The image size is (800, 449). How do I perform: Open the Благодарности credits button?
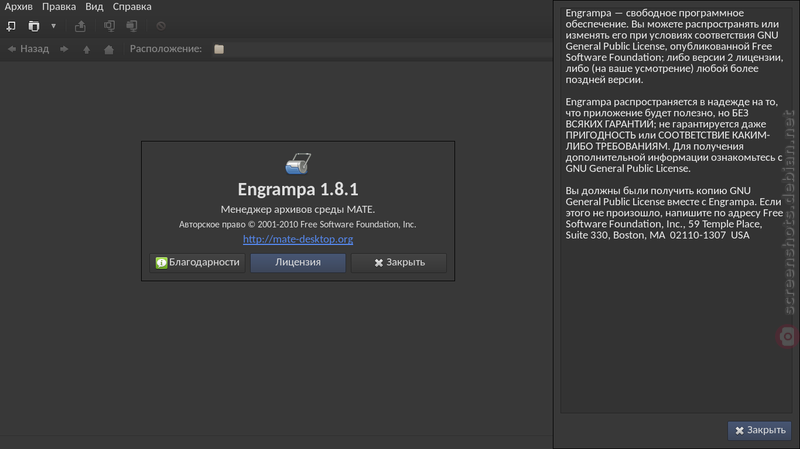197,263
